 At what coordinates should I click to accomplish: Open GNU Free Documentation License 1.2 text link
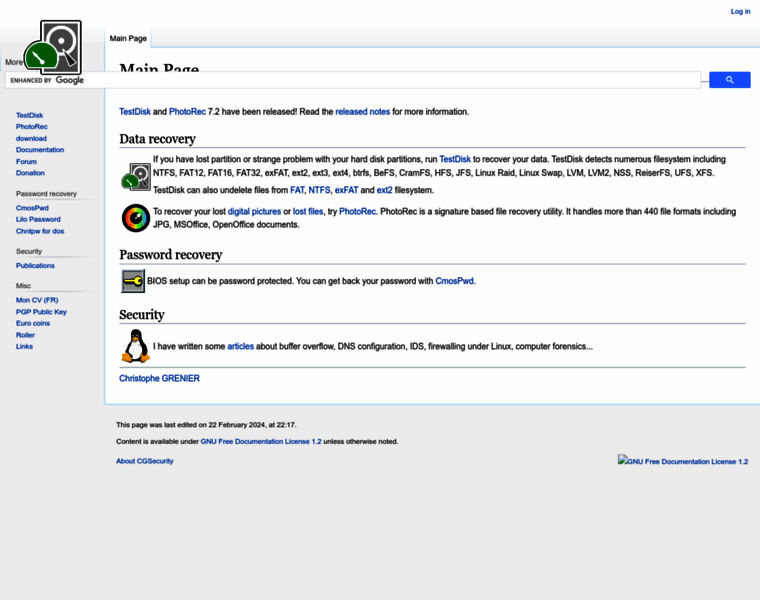261,442
